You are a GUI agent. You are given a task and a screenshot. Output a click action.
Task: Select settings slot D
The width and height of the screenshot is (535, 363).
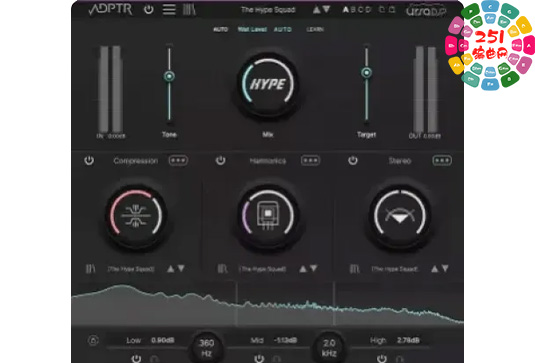368,10
